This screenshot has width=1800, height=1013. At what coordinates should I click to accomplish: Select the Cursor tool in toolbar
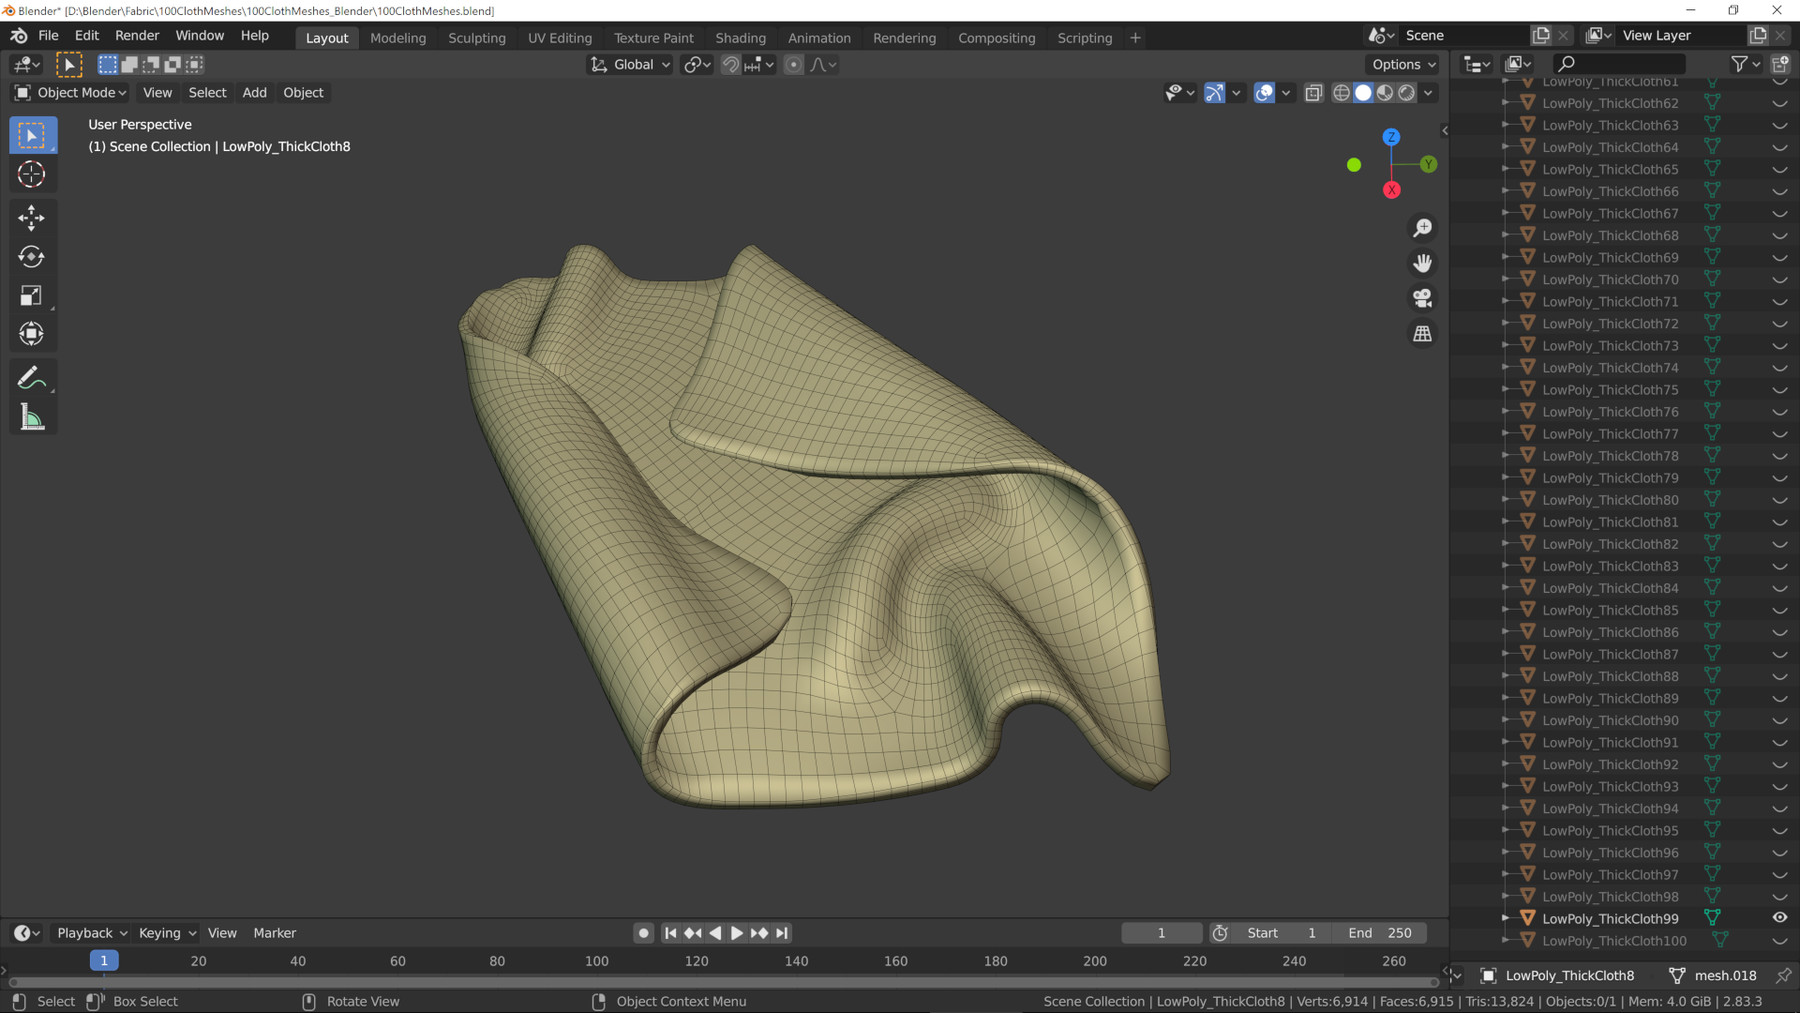tap(31, 174)
